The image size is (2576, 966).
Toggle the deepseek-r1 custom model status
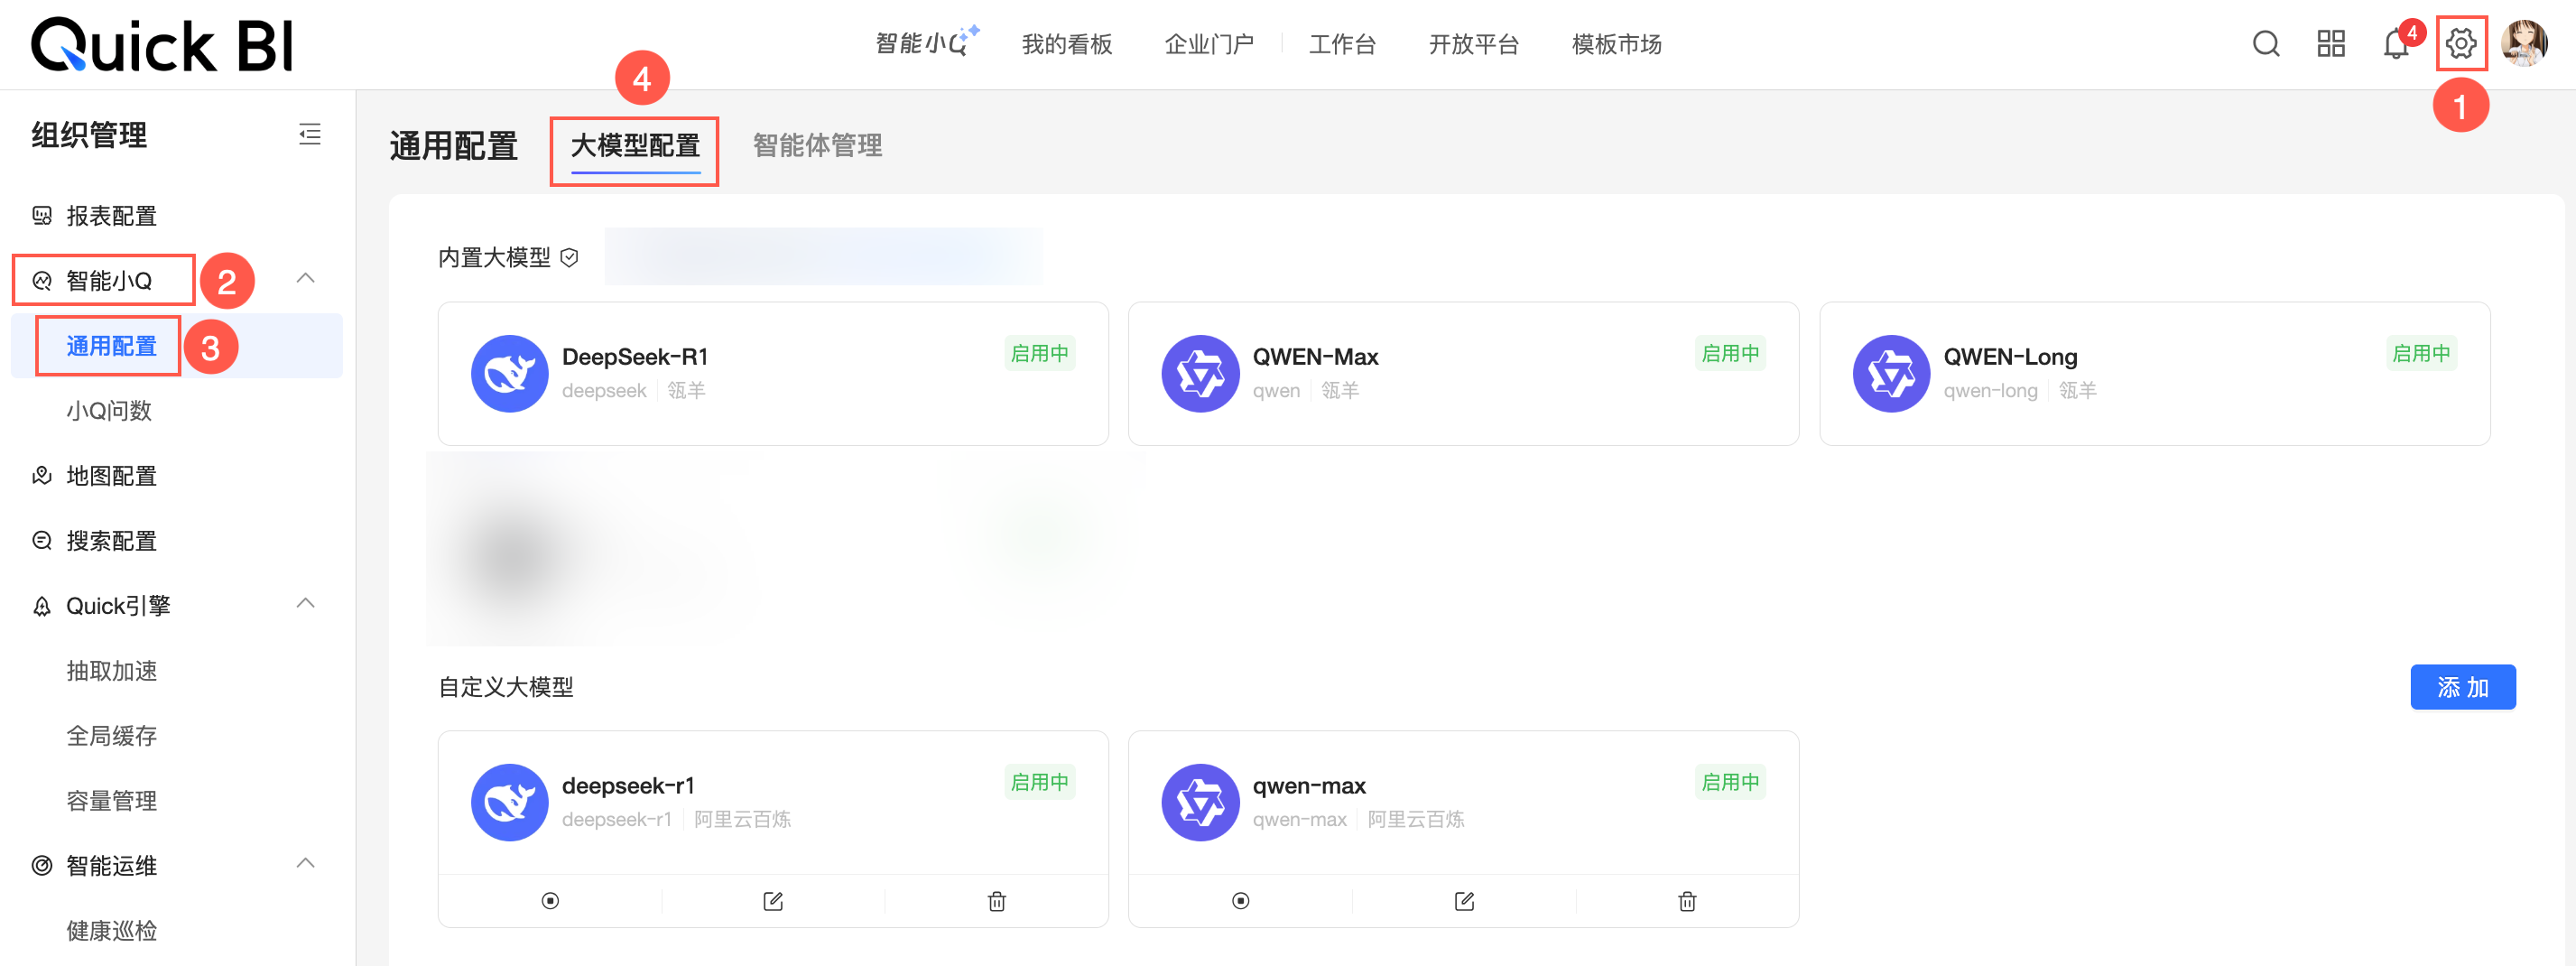550,901
